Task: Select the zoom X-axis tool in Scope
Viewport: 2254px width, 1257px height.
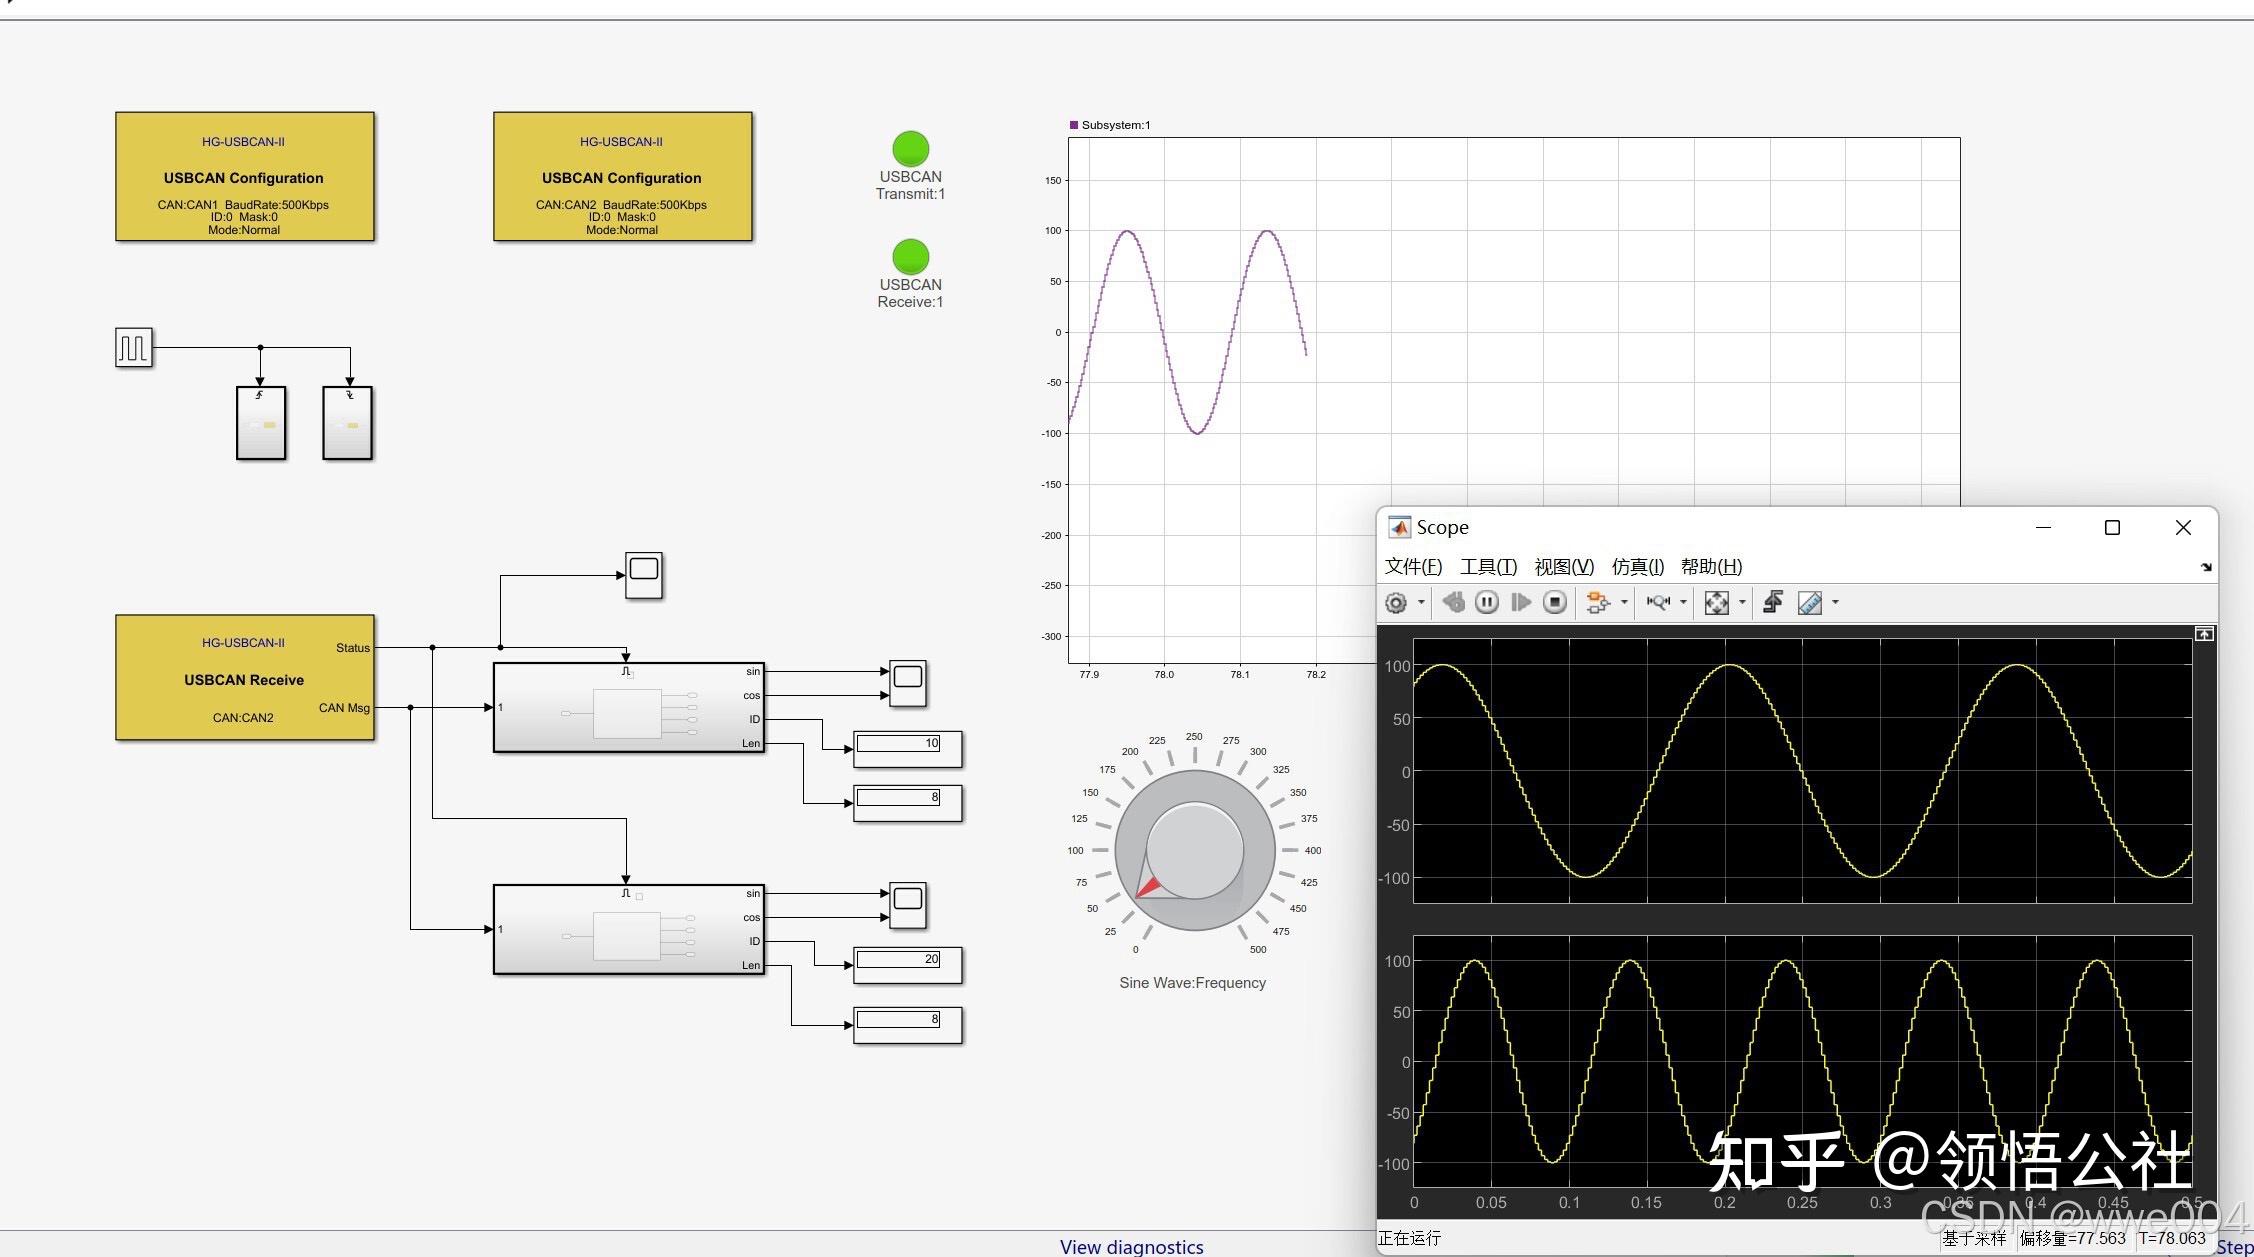Action: pos(1659,602)
